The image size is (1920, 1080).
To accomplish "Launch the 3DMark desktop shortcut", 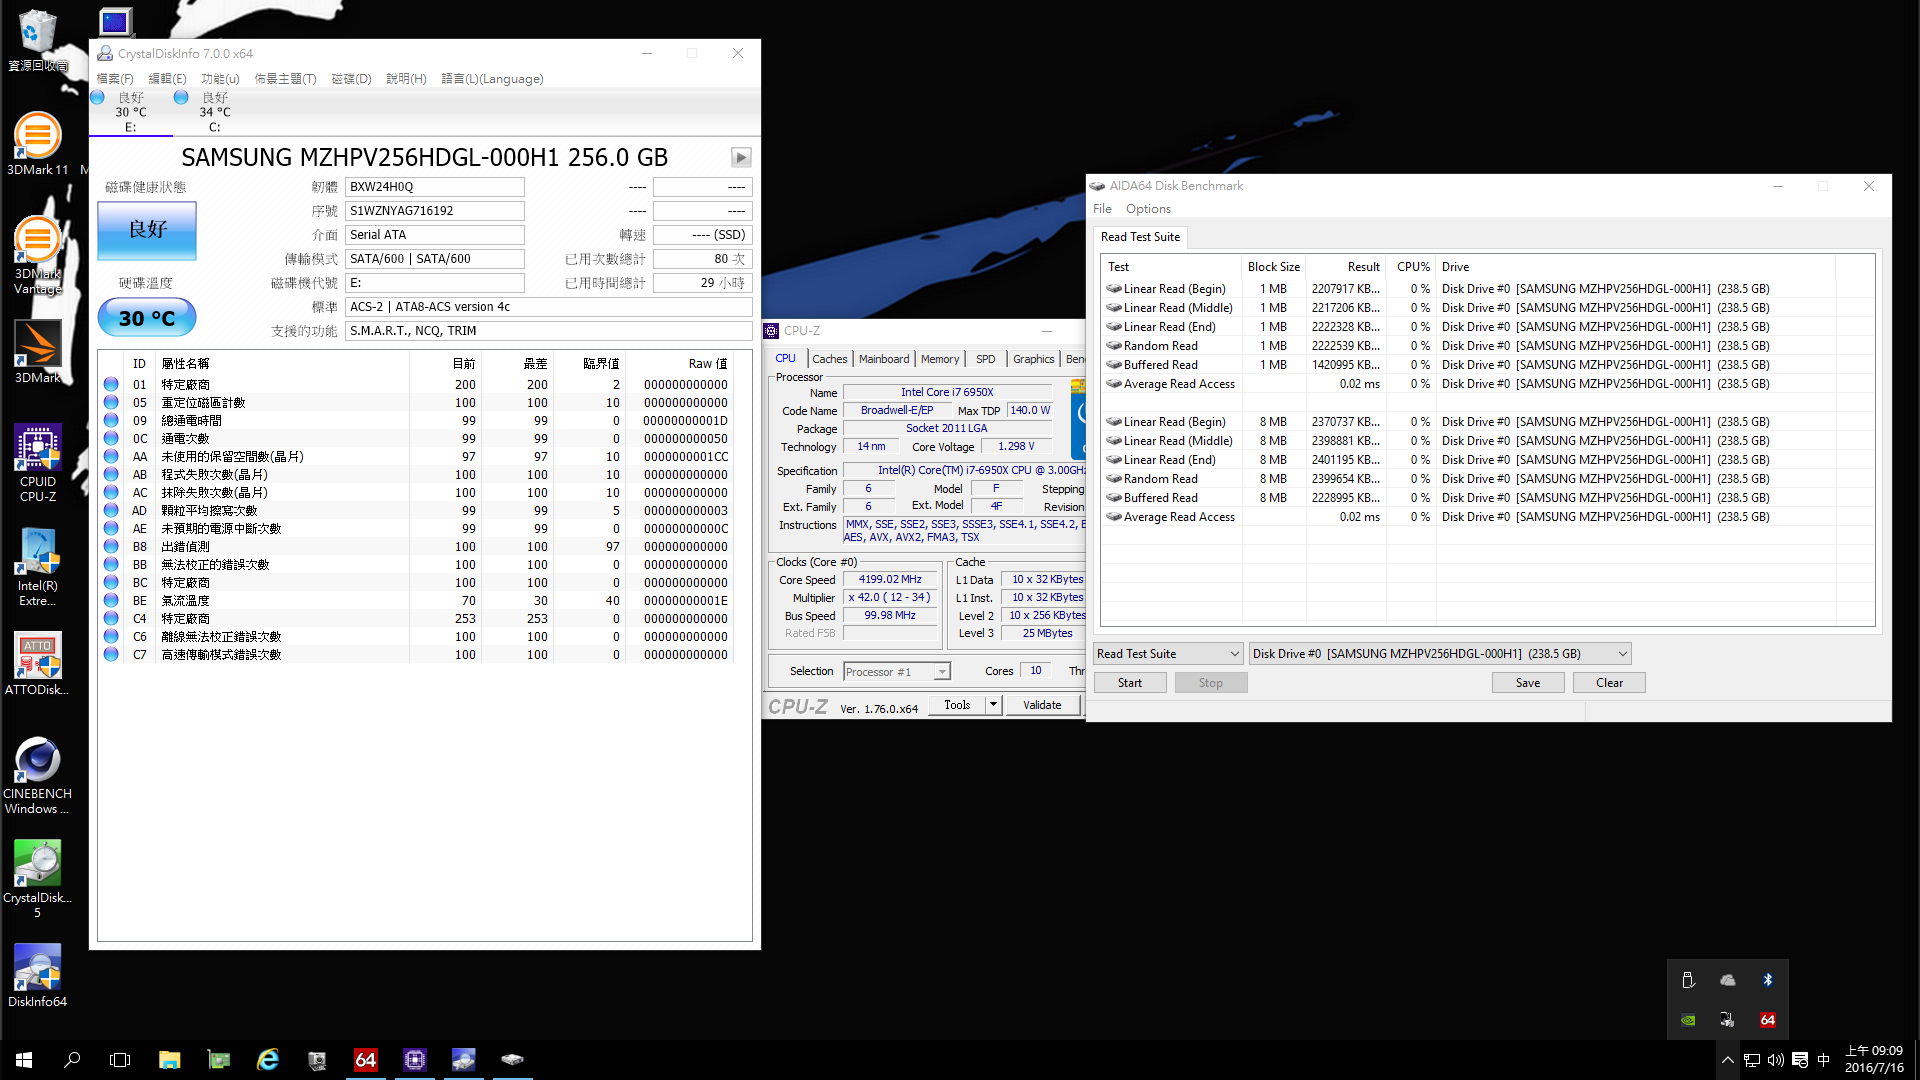I will (37, 352).
